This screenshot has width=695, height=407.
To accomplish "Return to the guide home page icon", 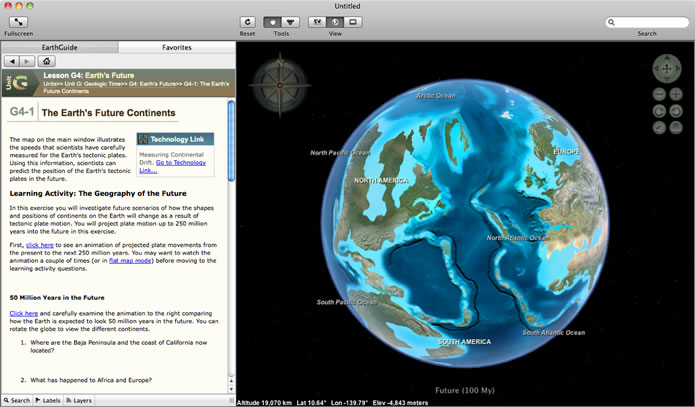I will pos(47,61).
